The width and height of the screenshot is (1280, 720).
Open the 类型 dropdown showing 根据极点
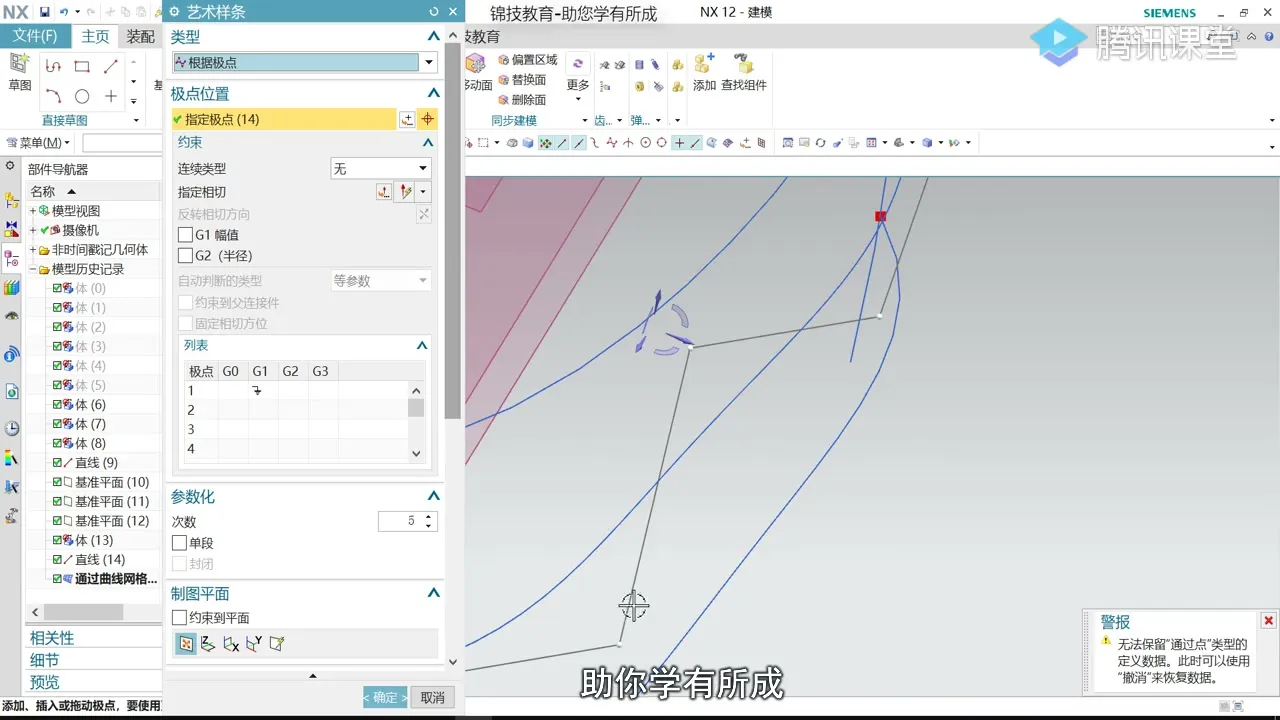tap(428, 62)
